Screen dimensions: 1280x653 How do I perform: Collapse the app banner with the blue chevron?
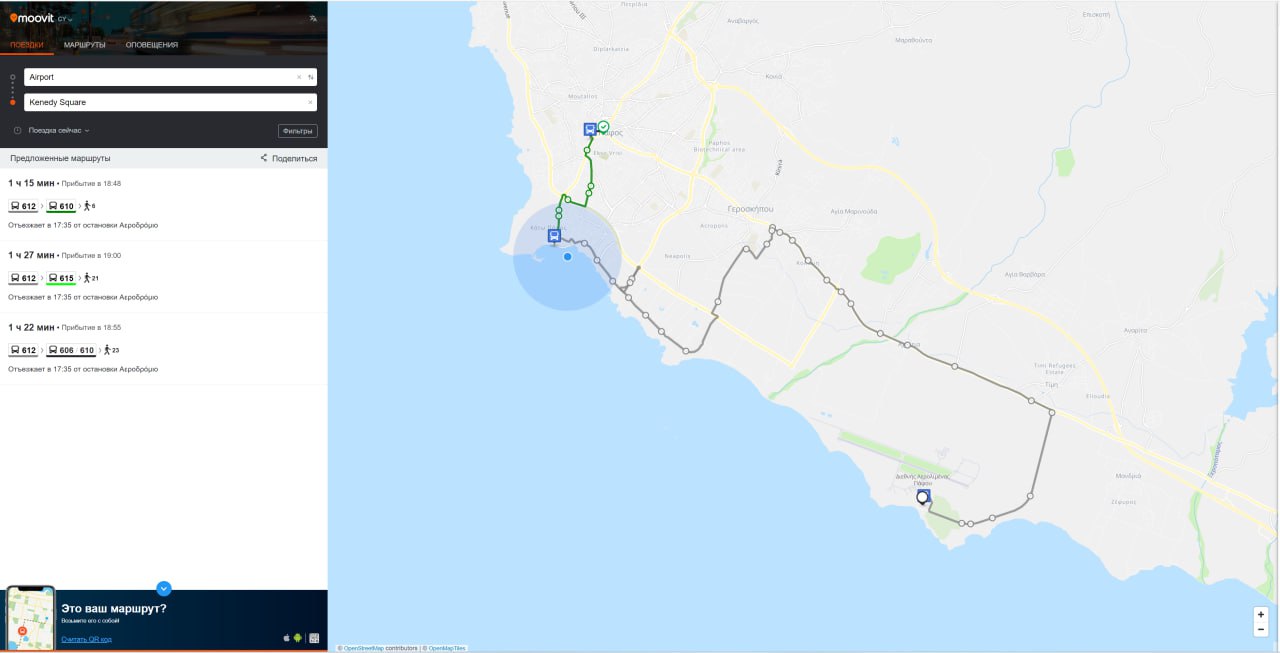coord(164,589)
